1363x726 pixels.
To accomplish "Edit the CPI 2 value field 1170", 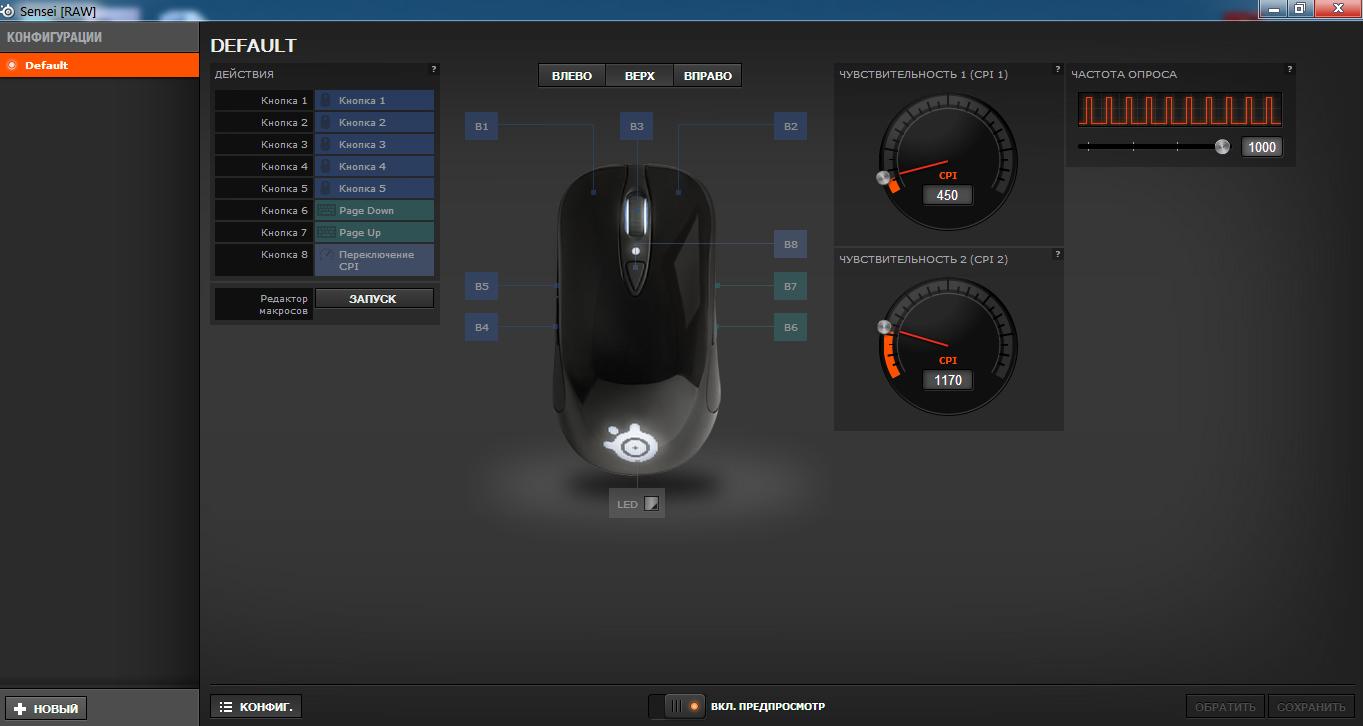I will 947,380.
